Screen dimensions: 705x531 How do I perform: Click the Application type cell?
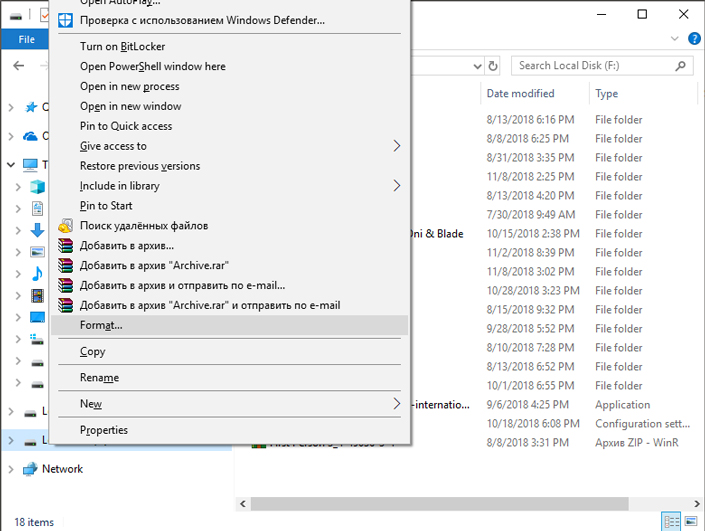coord(623,405)
